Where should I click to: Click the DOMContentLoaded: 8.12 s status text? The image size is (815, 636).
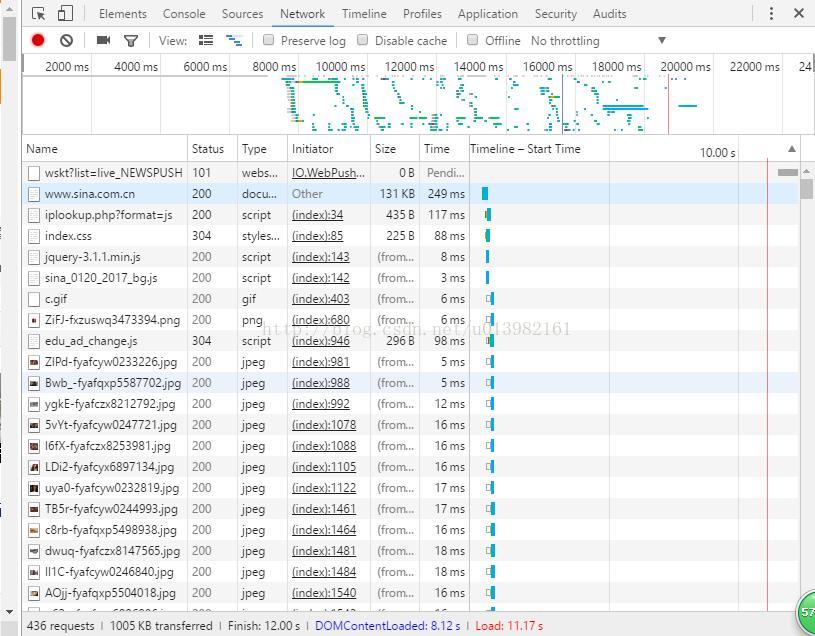click(387, 626)
